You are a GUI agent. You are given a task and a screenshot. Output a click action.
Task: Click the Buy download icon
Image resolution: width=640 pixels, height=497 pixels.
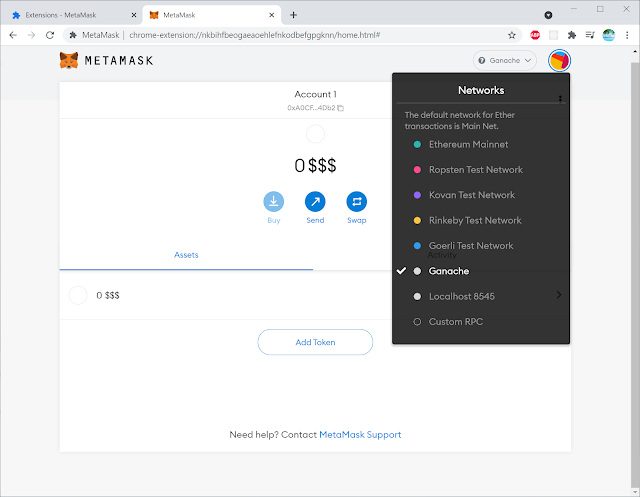click(273, 202)
